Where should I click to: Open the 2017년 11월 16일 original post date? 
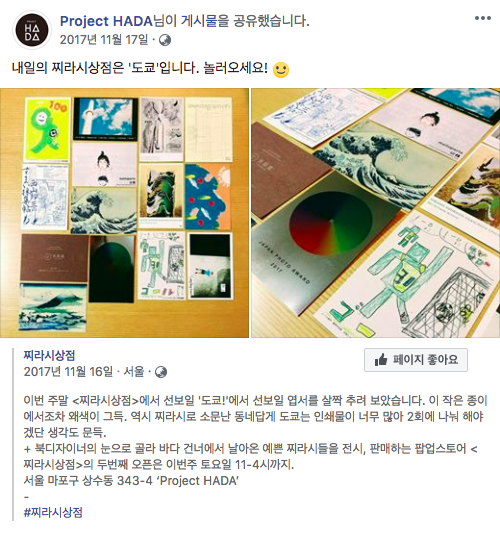point(68,372)
